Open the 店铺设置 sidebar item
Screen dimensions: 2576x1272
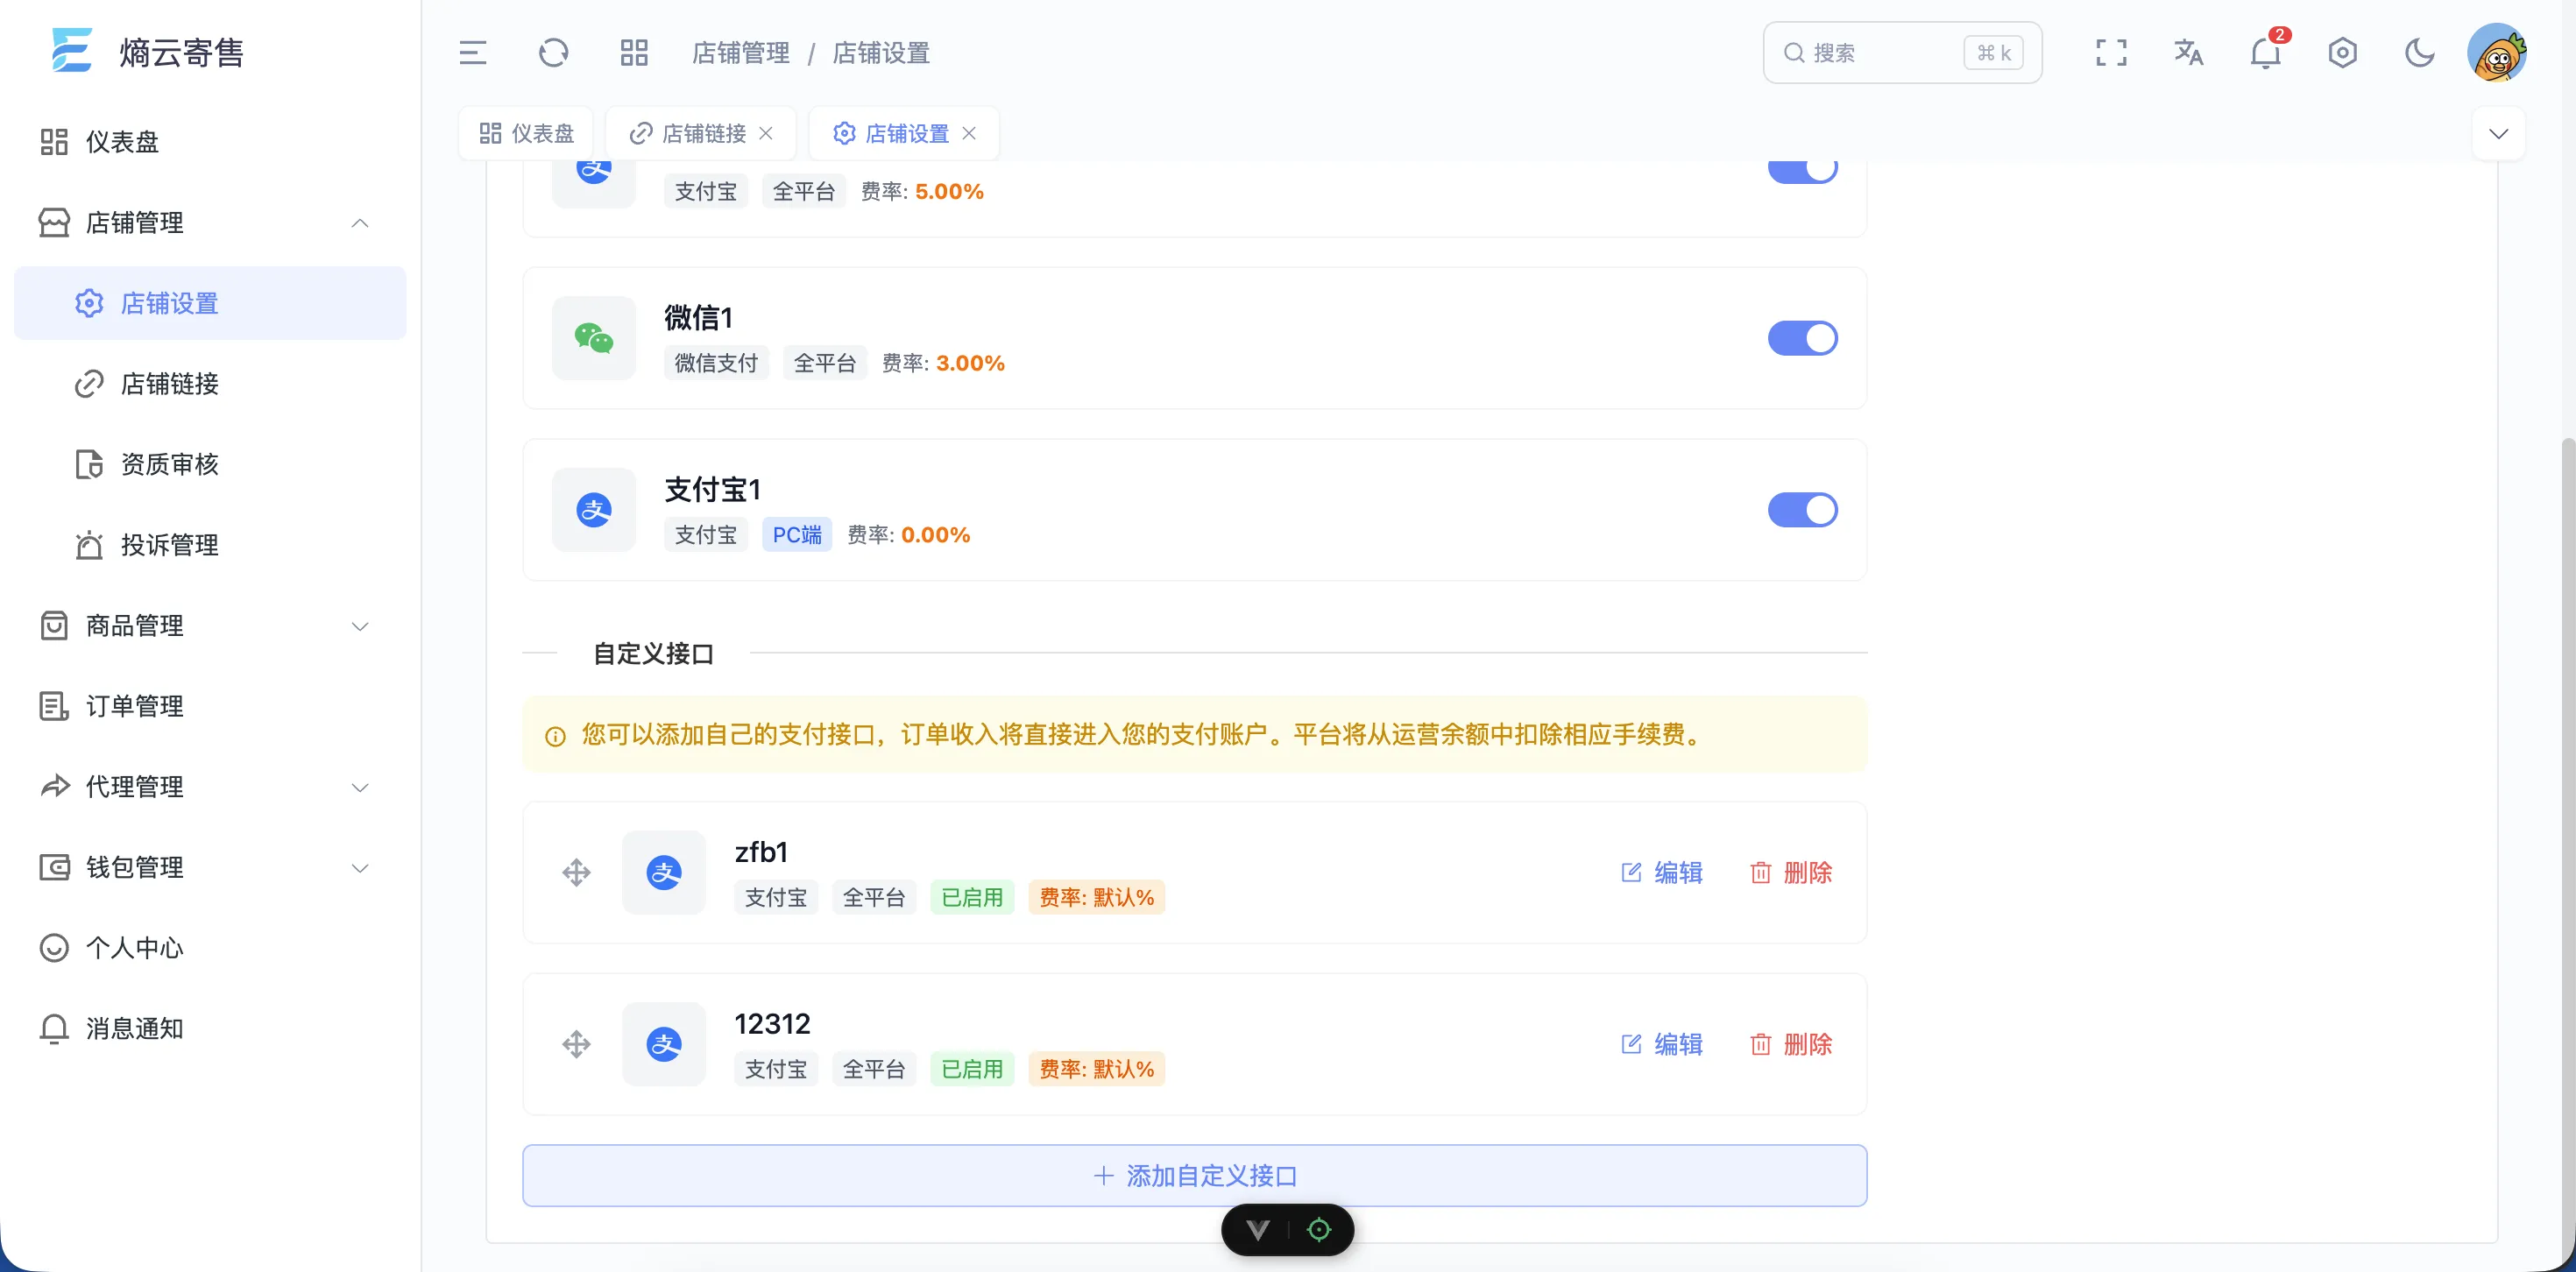tap(170, 303)
